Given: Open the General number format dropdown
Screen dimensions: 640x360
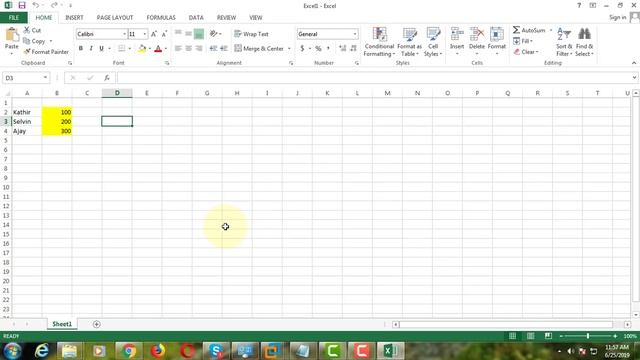Looking at the screenshot, I should (x=355, y=34).
